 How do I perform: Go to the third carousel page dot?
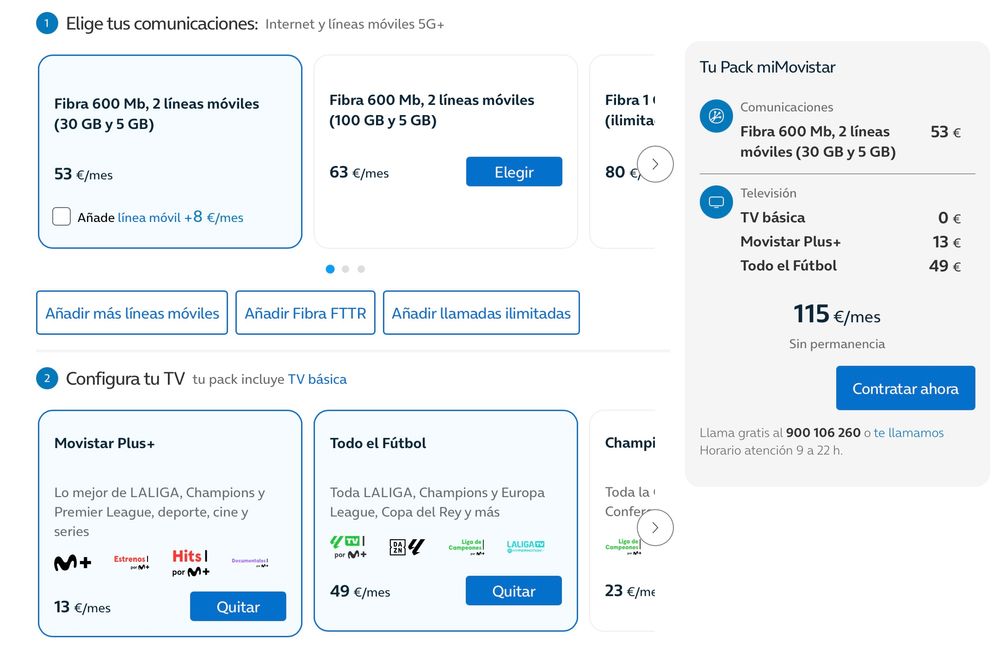(x=361, y=269)
